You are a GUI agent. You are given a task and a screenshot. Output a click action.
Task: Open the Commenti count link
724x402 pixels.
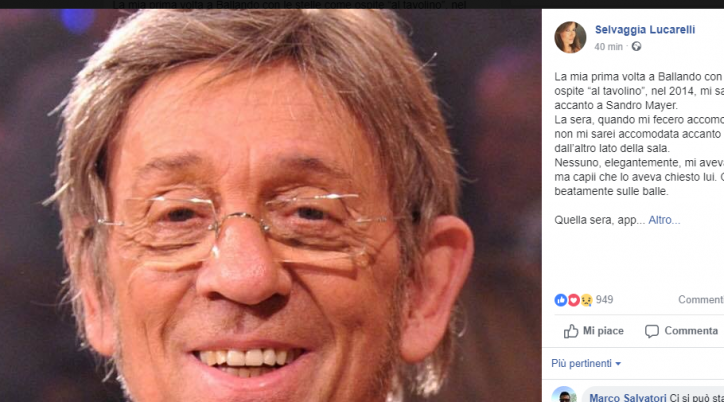701,300
